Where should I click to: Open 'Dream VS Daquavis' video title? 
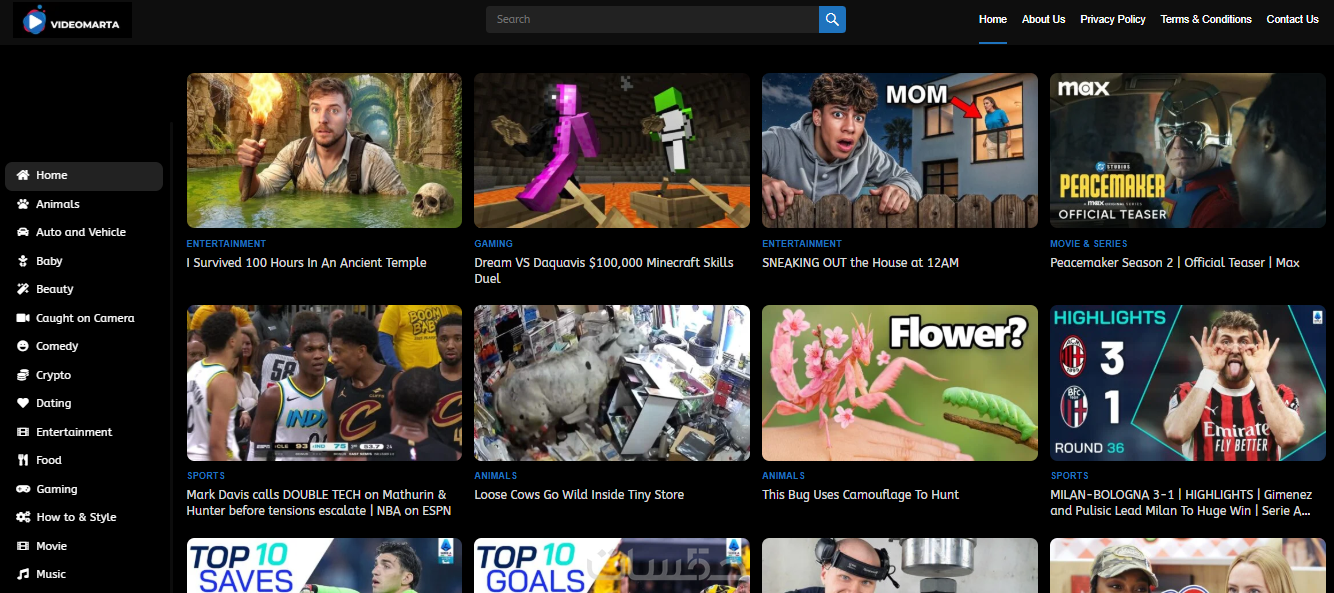pos(604,271)
